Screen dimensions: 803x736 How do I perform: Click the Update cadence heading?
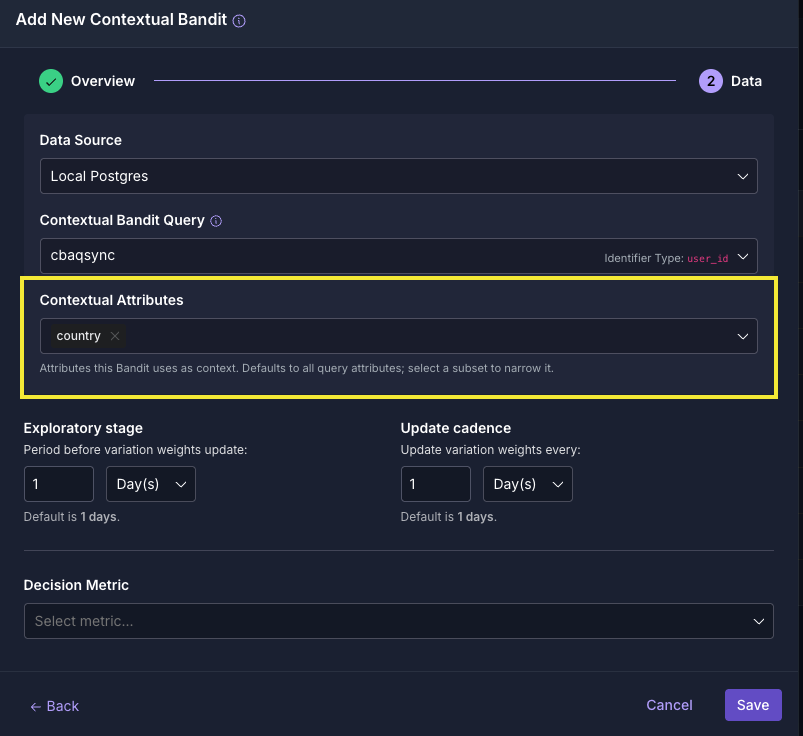pyautogui.click(x=456, y=428)
